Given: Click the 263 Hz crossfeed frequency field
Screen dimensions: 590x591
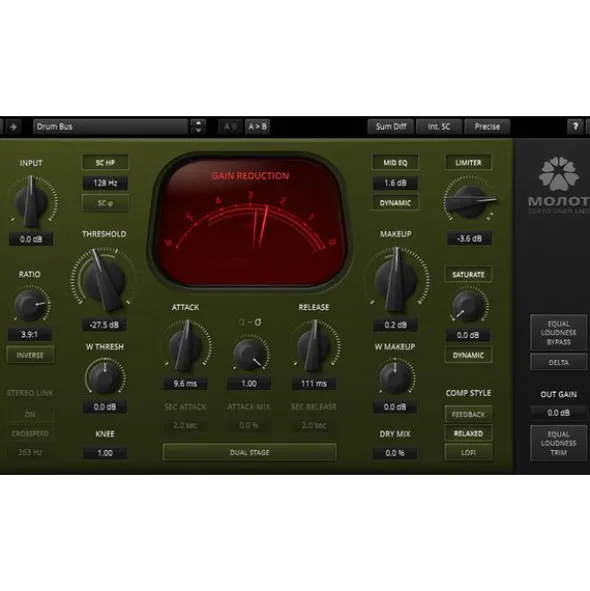Looking at the screenshot, I should point(30,452).
